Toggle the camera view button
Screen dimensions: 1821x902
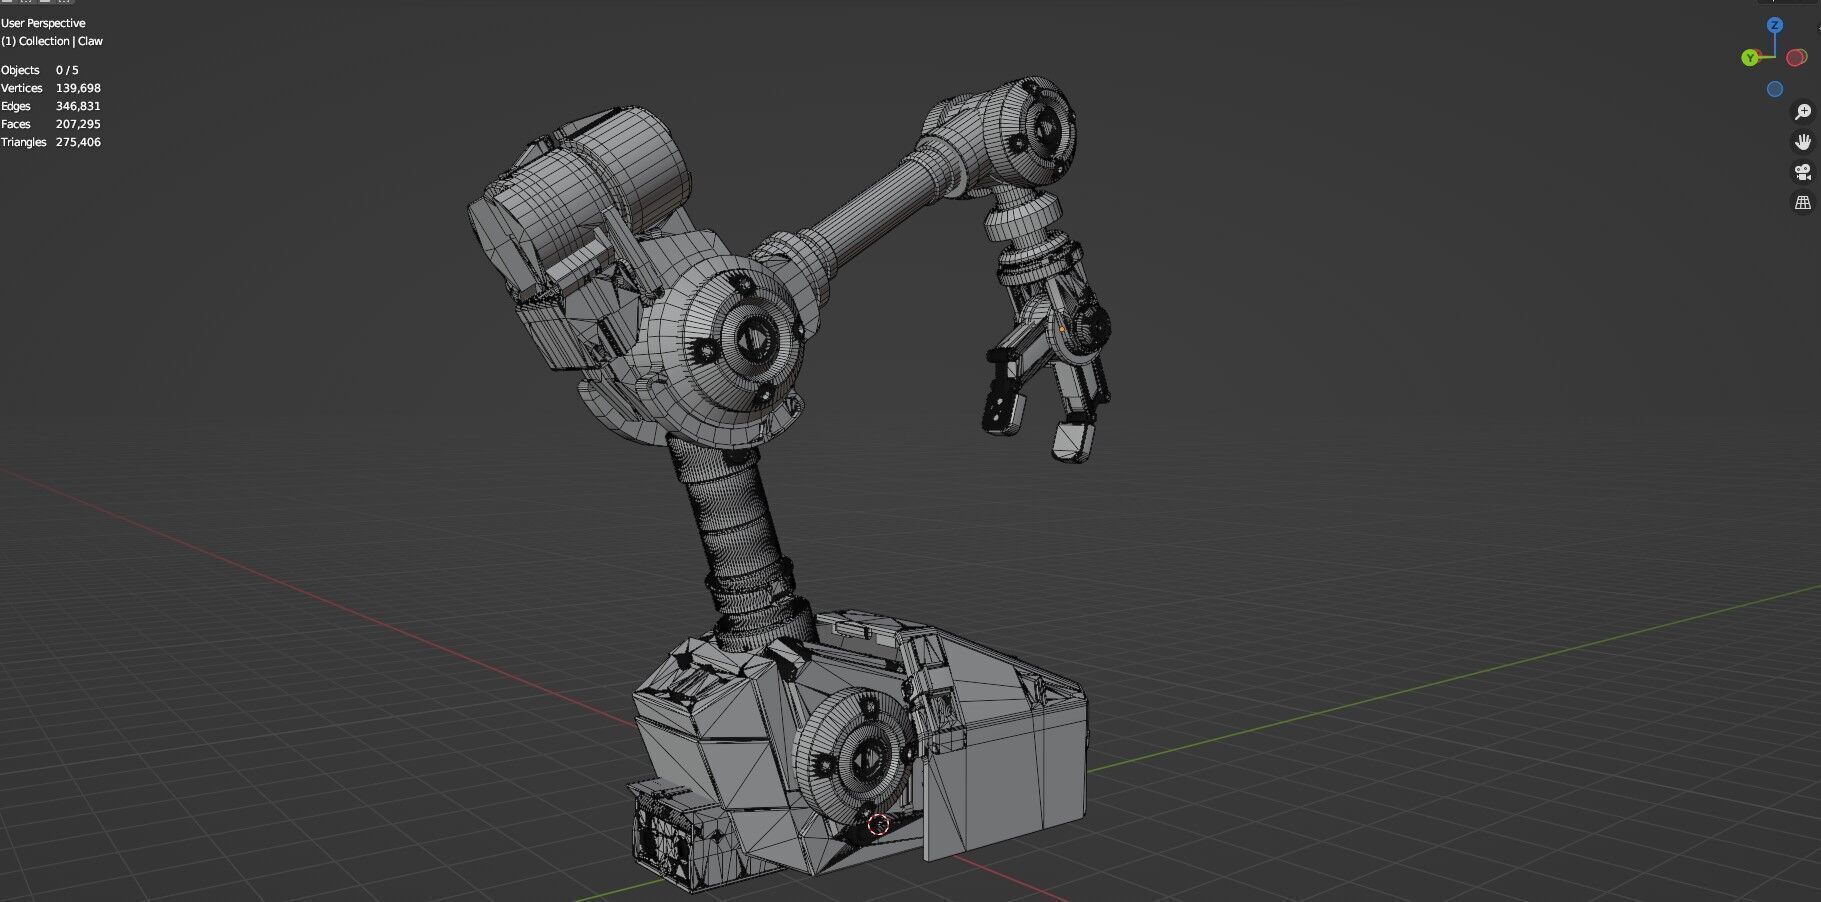[1803, 172]
